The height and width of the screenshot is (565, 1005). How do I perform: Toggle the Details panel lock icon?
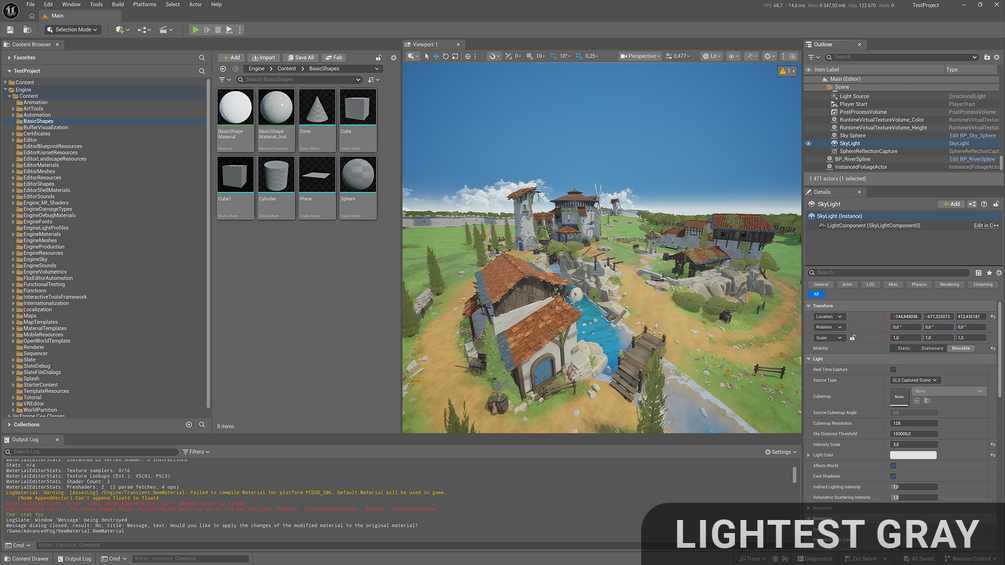click(996, 204)
